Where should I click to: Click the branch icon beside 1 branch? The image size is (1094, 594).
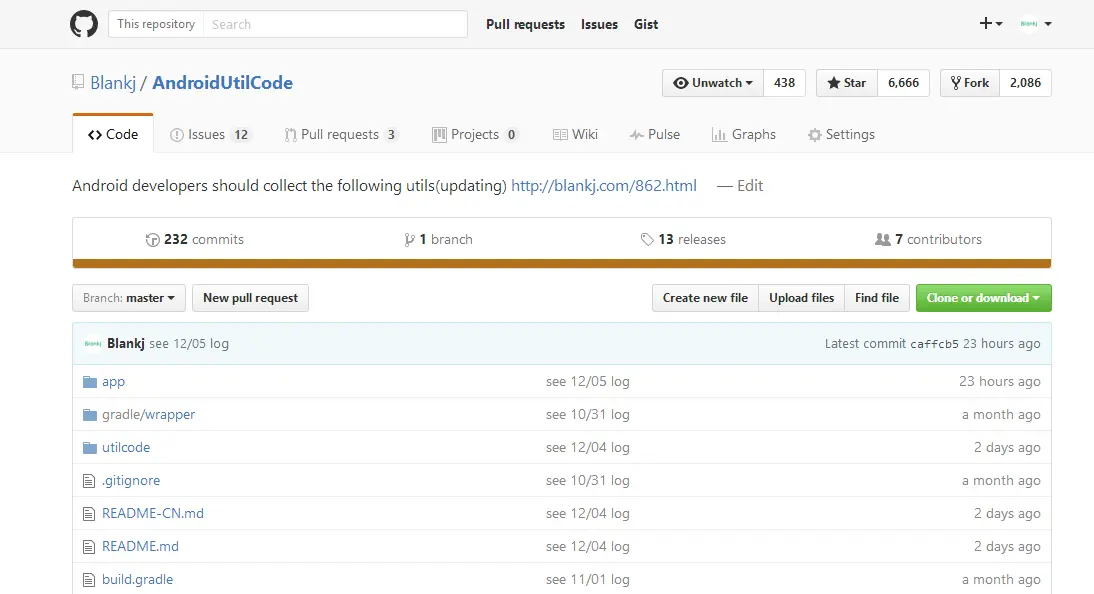[409, 240]
